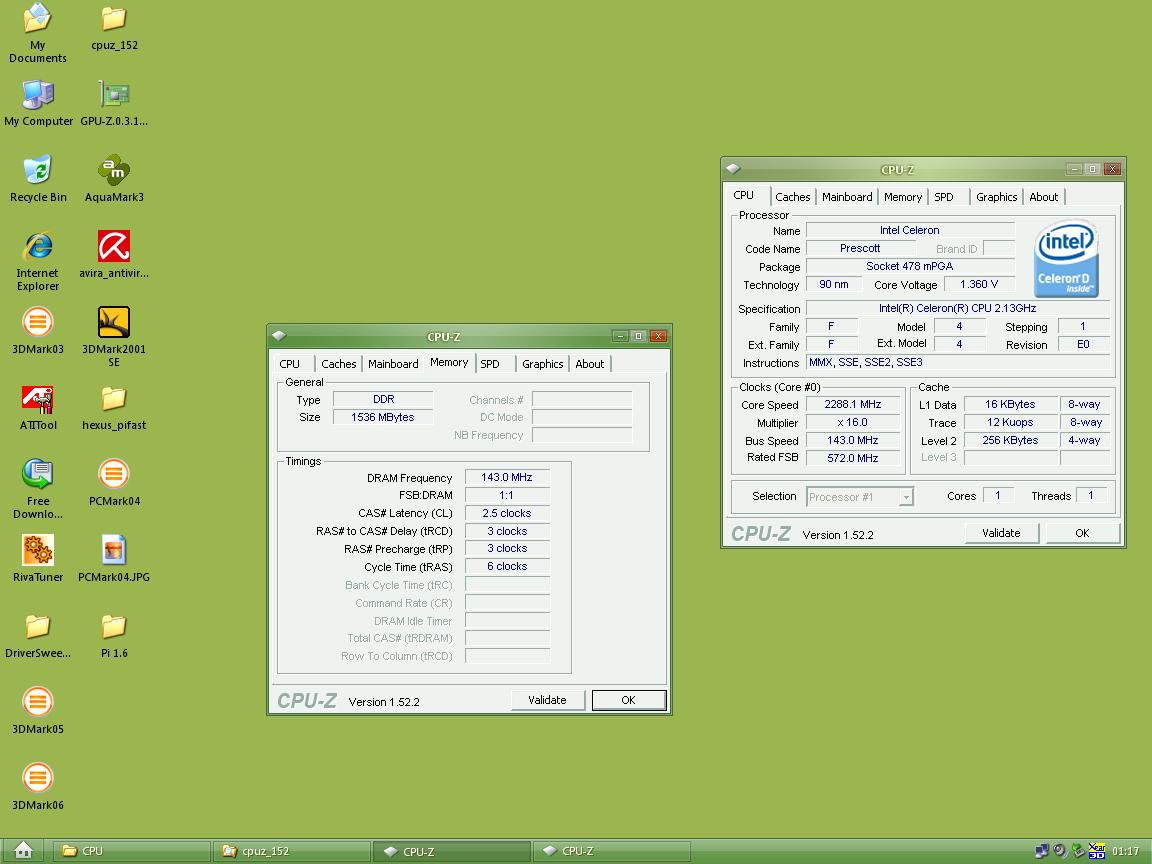
Task: Click the FSB:DRAM 1:1 value
Action: pyautogui.click(x=507, y=495)
